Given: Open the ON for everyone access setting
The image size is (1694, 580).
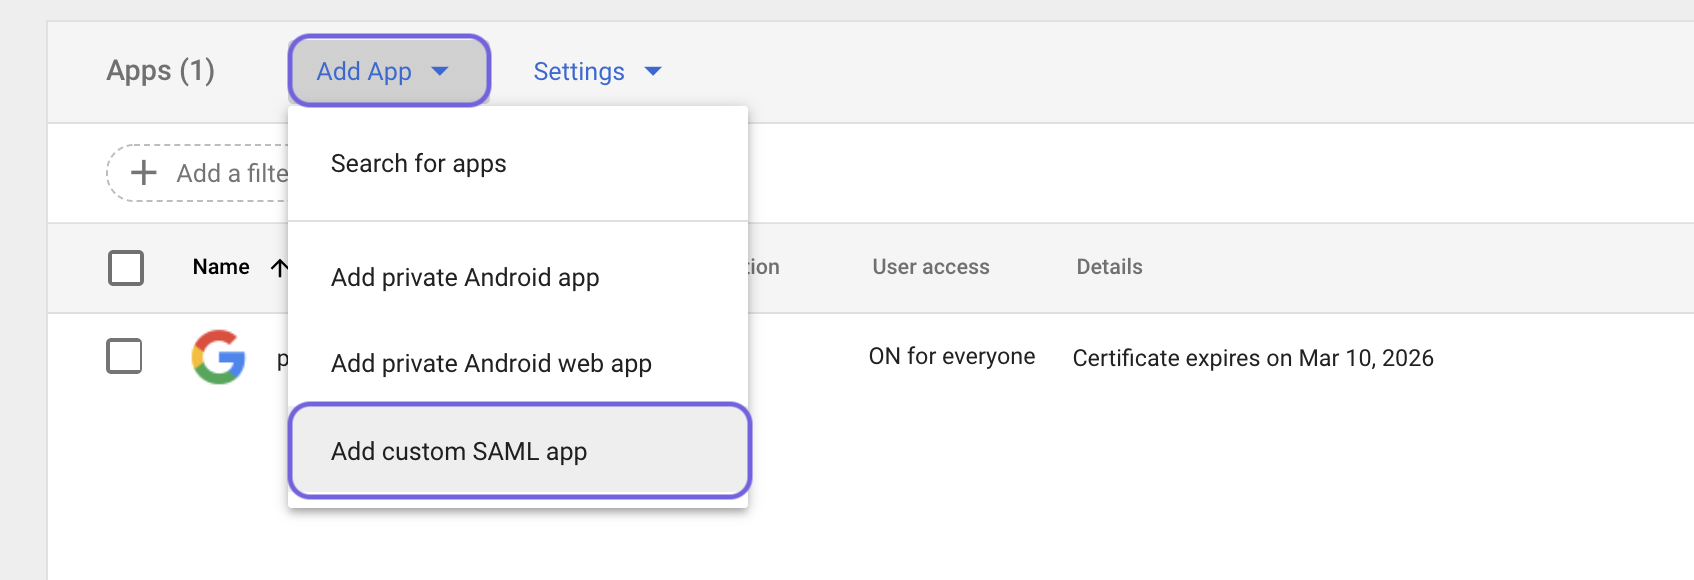Looking at the screenshot, I should pos(951,357).
